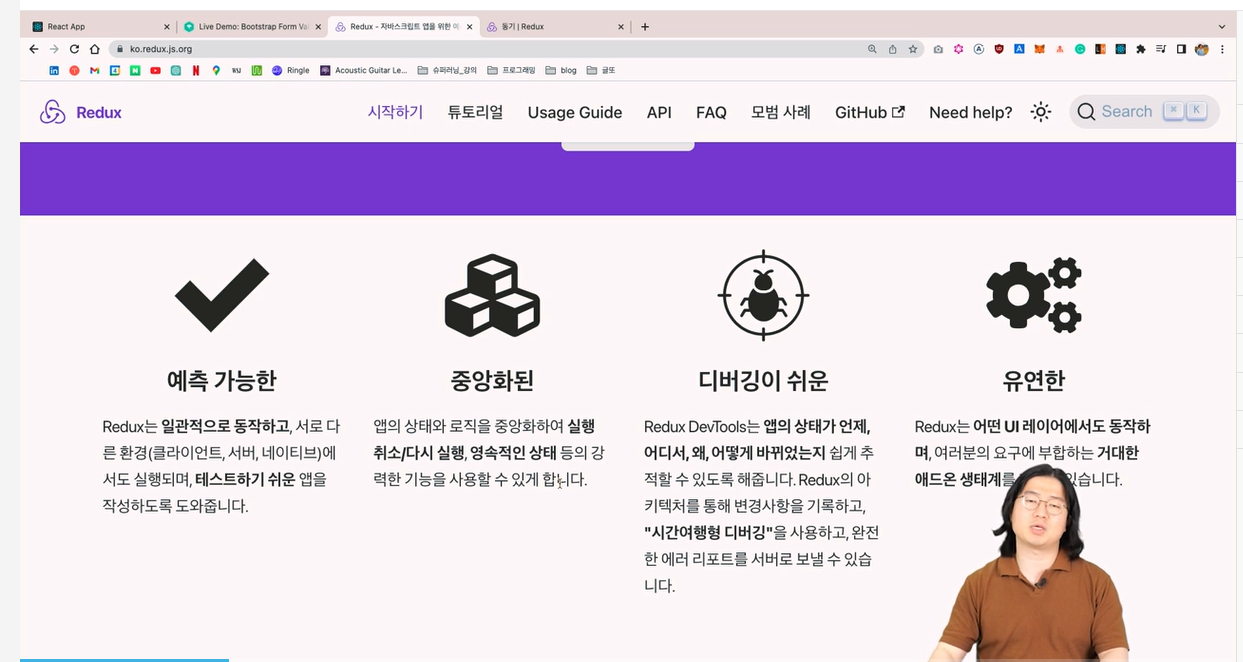Open the 튜토리얼 nav menu
The image size is (1243, 662).
(475, 112)
